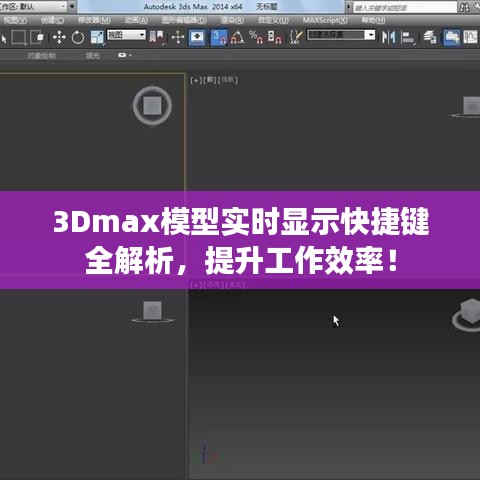The image size is (480, 480).
Task: Open the named selection sets dropdown
Action: click(x=341, y=35)
